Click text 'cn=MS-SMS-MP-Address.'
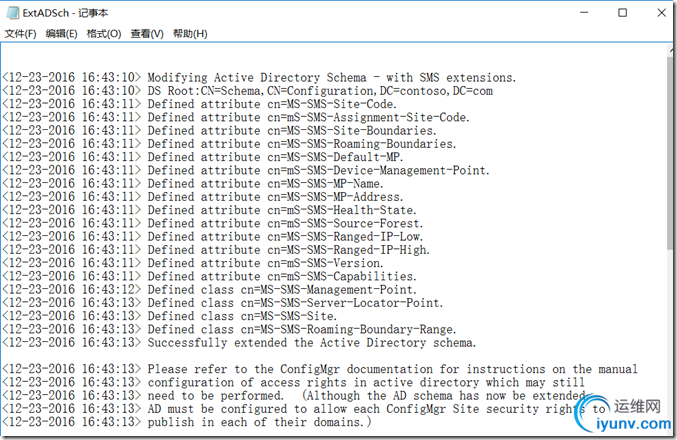Viewport: 677px width, 440px height. (x=335, y=197)
